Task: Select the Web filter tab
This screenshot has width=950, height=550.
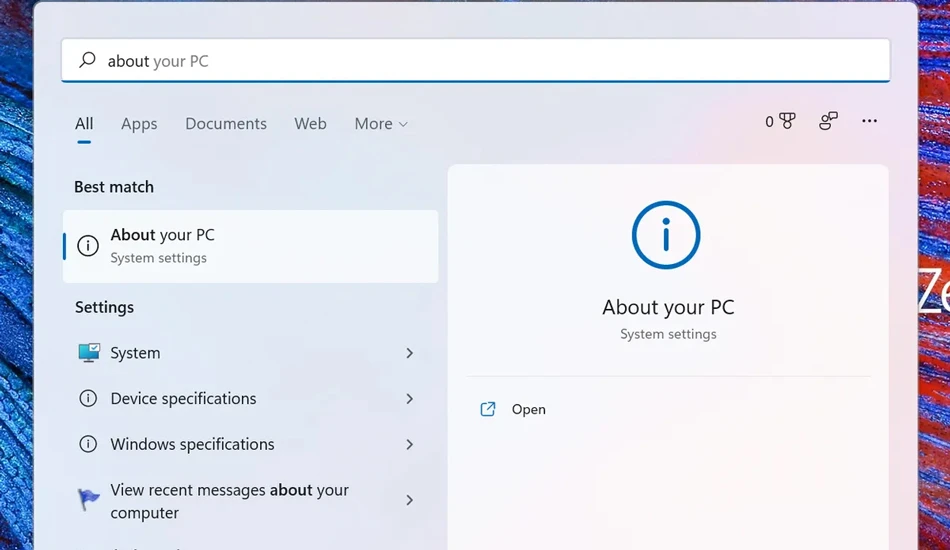Action: tap(310, 124)
